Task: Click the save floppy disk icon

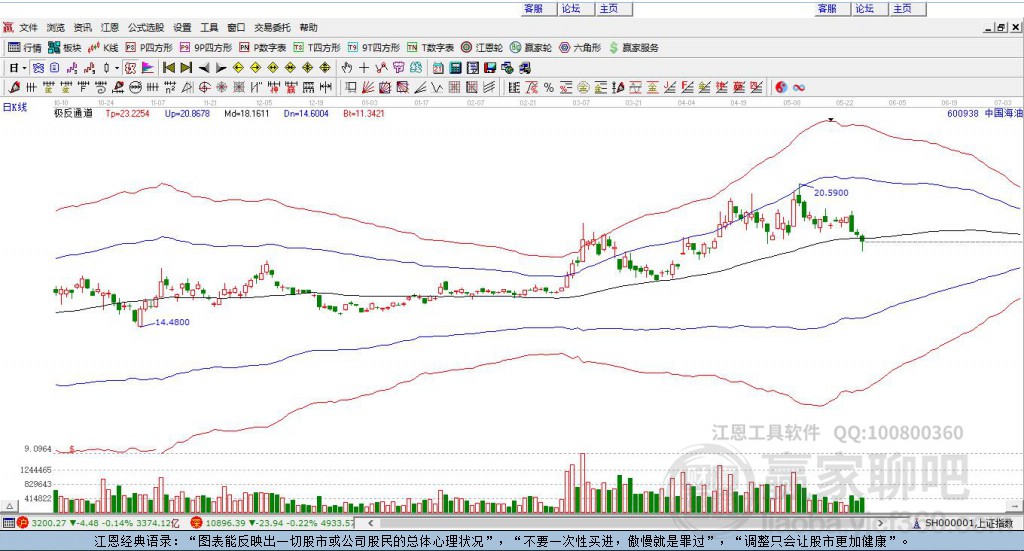Action: [x=490, y=68]
